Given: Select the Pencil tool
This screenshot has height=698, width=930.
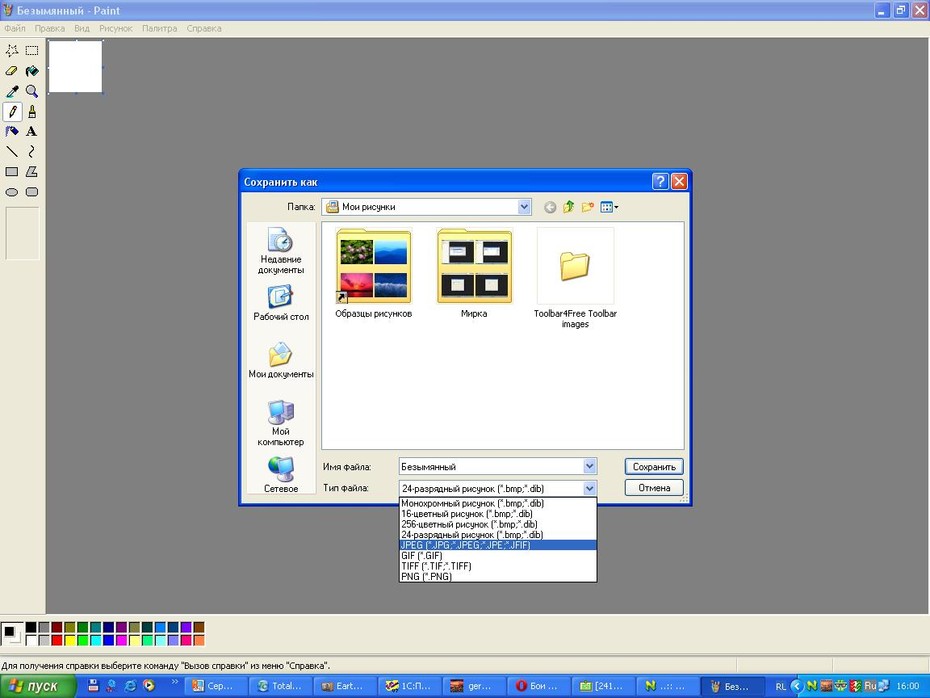Looking at the screenshot, I should point(12,111).
